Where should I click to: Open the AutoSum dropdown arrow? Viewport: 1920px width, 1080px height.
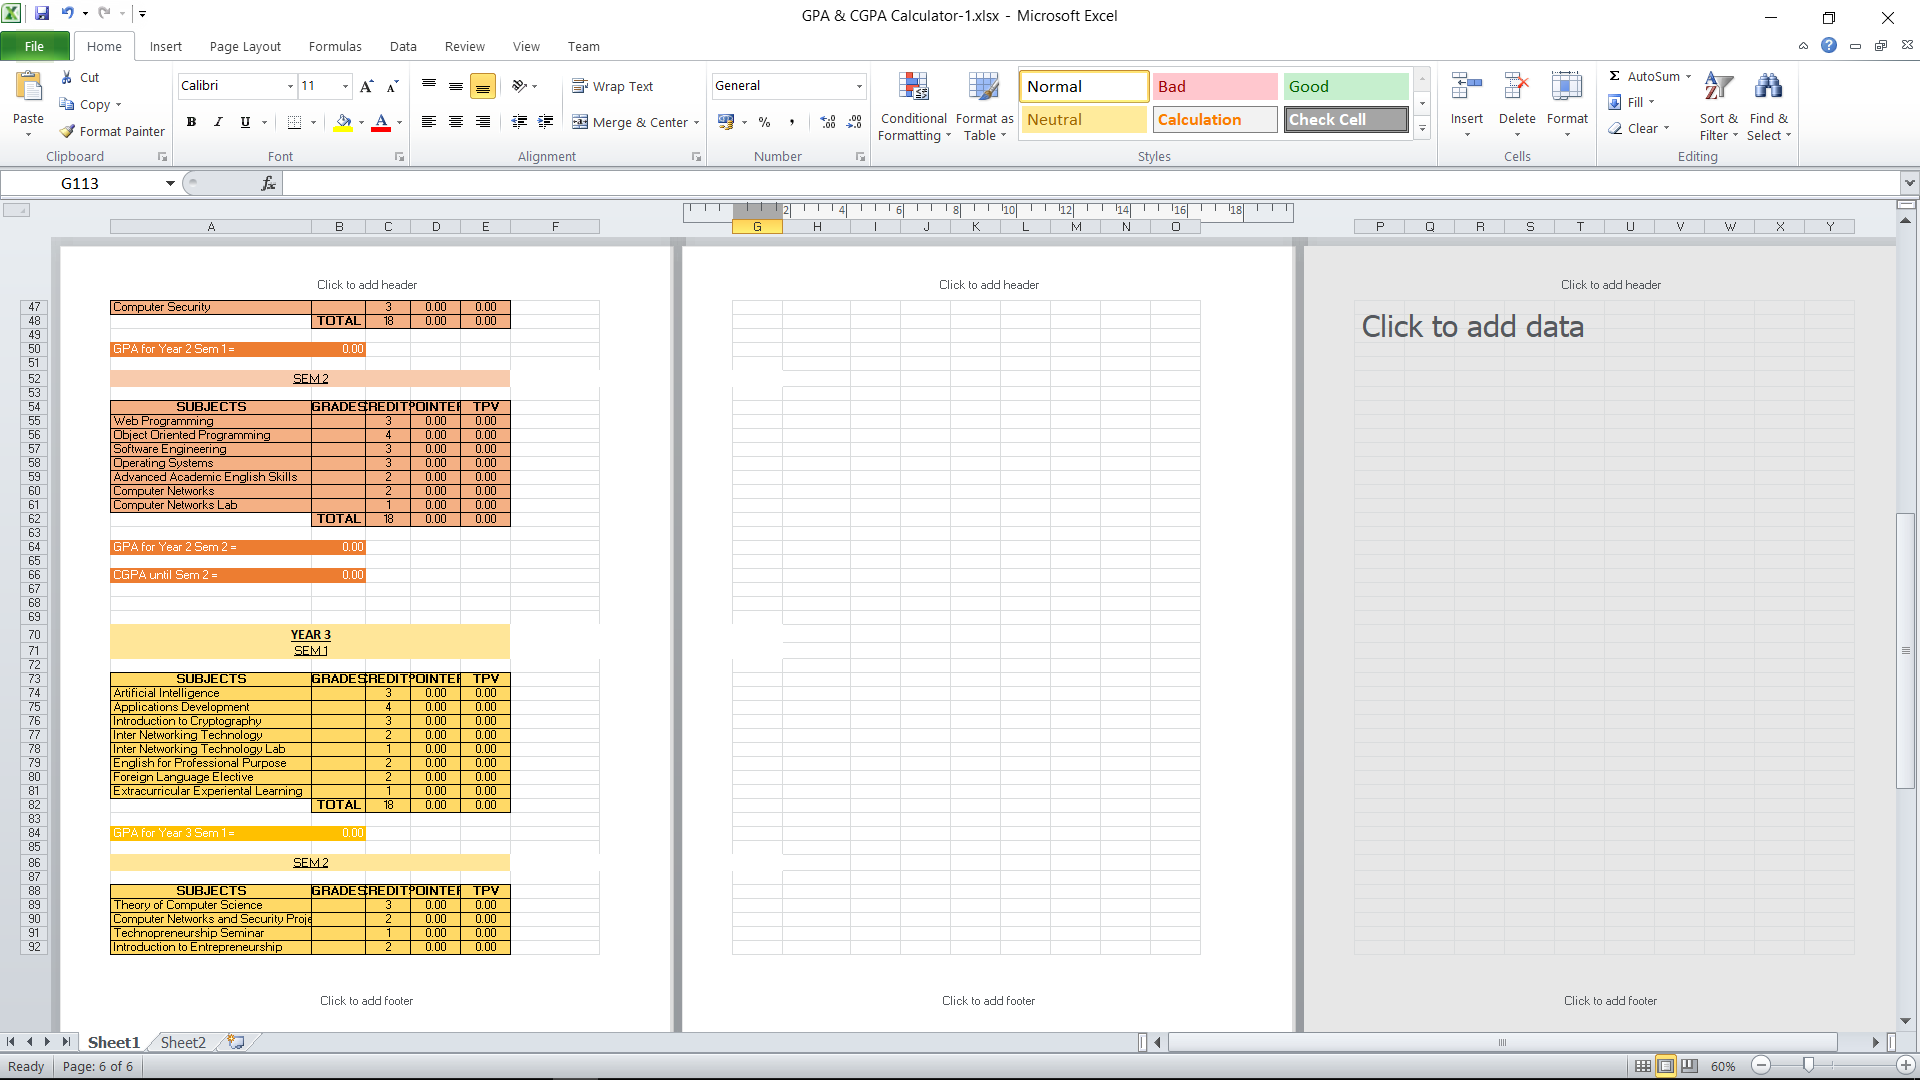pyautogui.click(x=1688, y=76)
